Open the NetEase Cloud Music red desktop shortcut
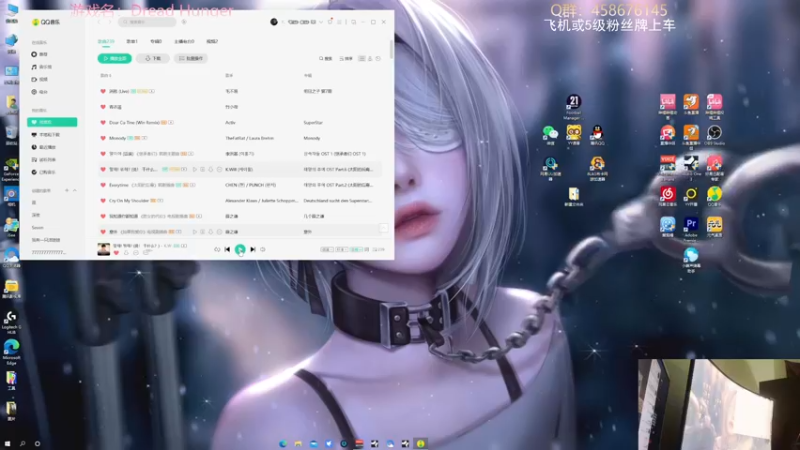800x450 pixels. pos(667,196)
